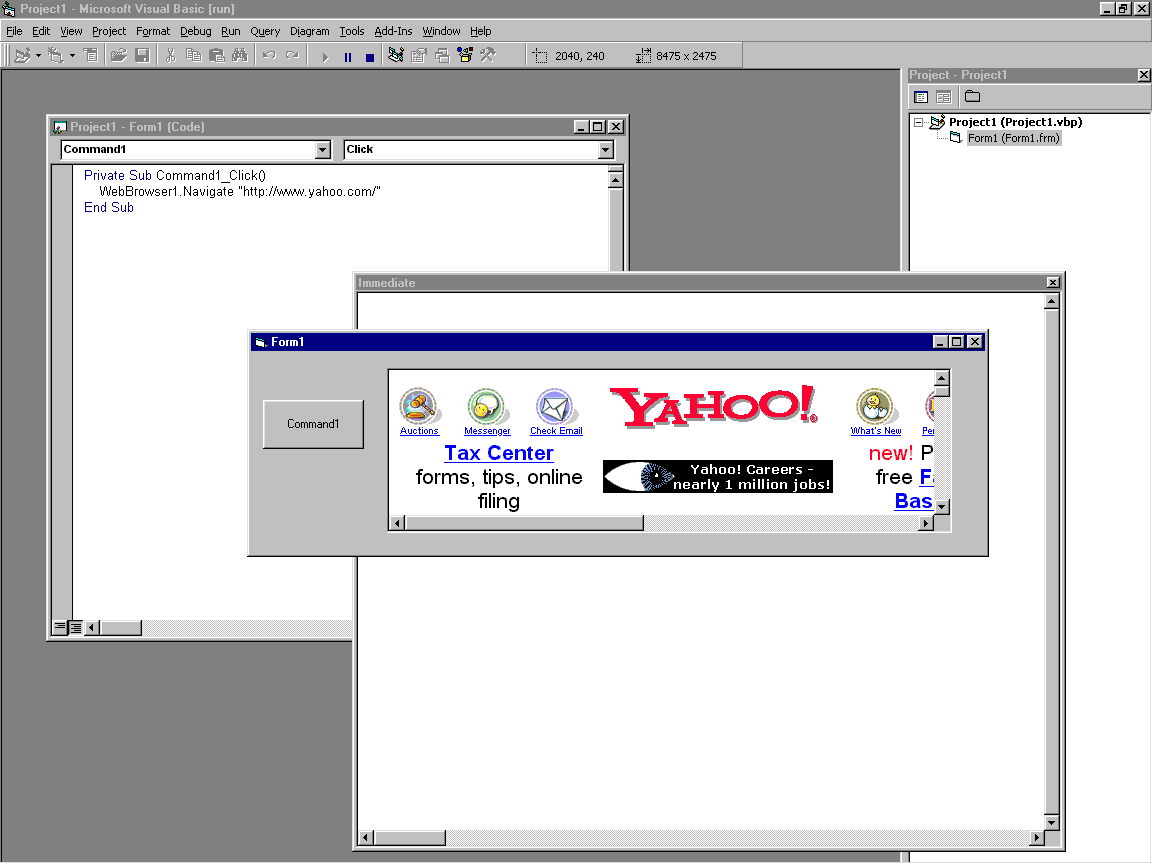Click the Yahoo! Careers banner ad

718,477
